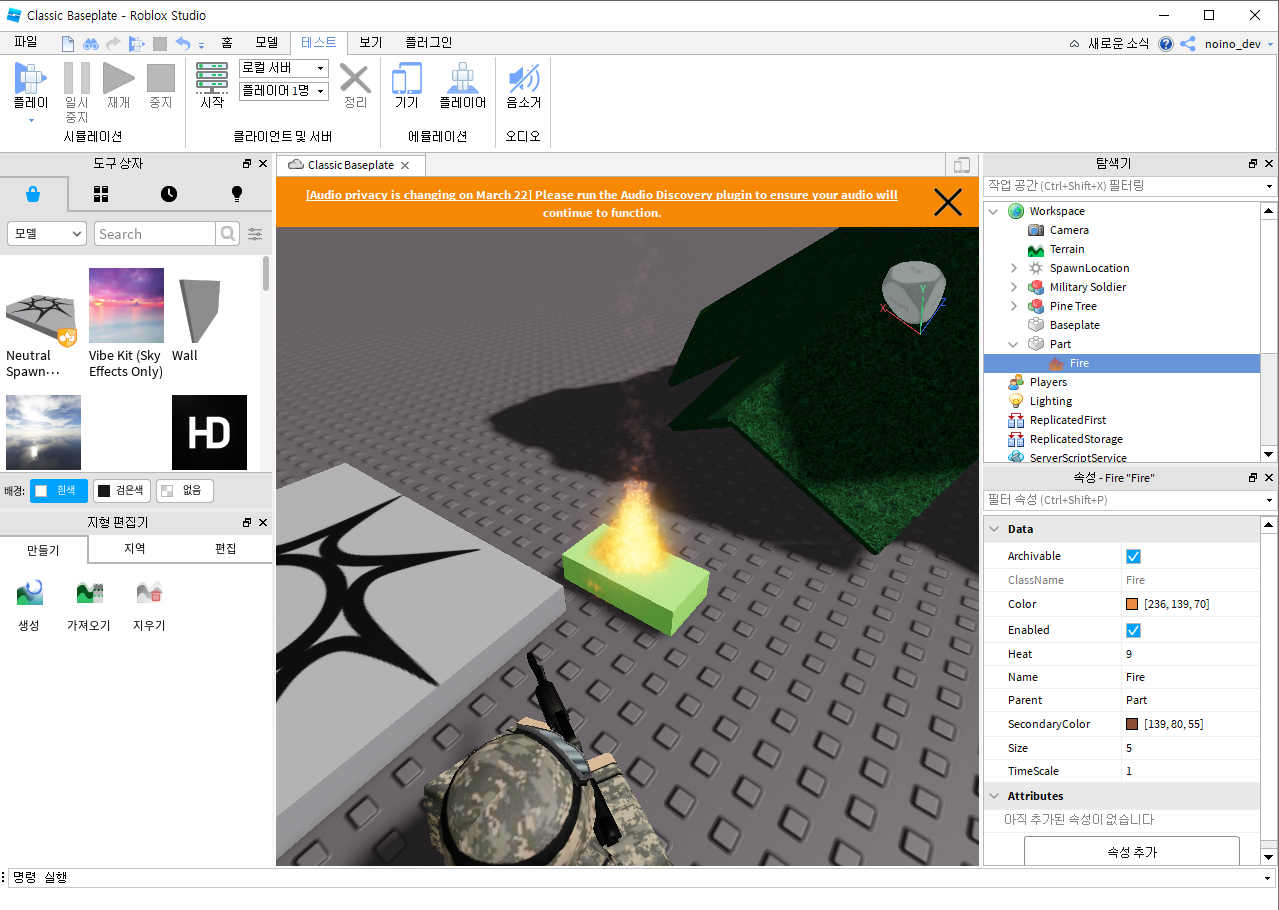The image size is (1279, 910).
Task: Select the 테스트 ribbon tab
Action: pos(318,42)
